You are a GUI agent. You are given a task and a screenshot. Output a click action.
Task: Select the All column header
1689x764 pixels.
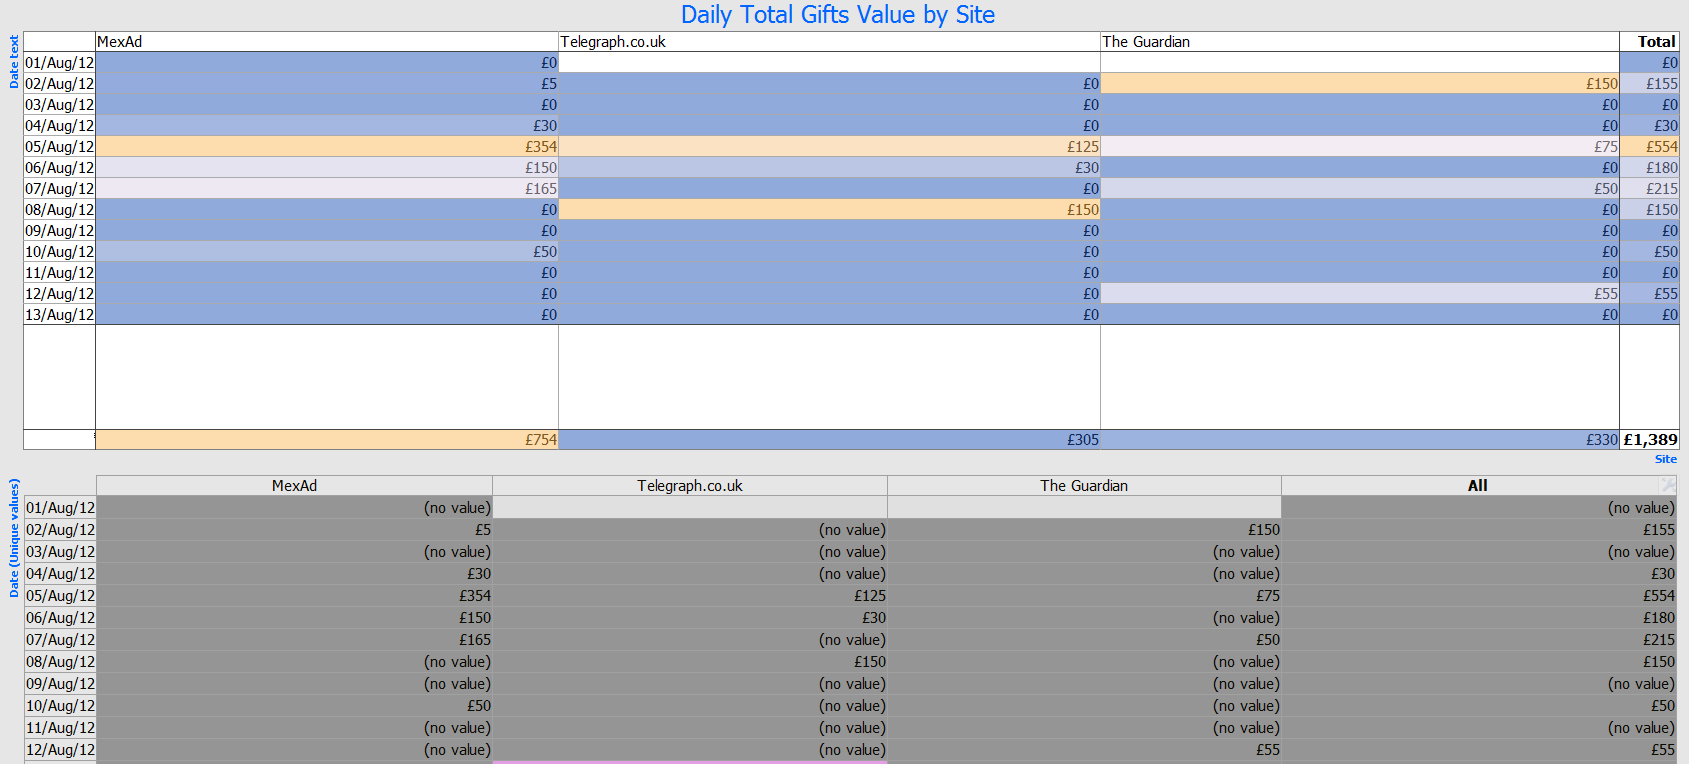pyautogui.click(x=1478, y=486)
